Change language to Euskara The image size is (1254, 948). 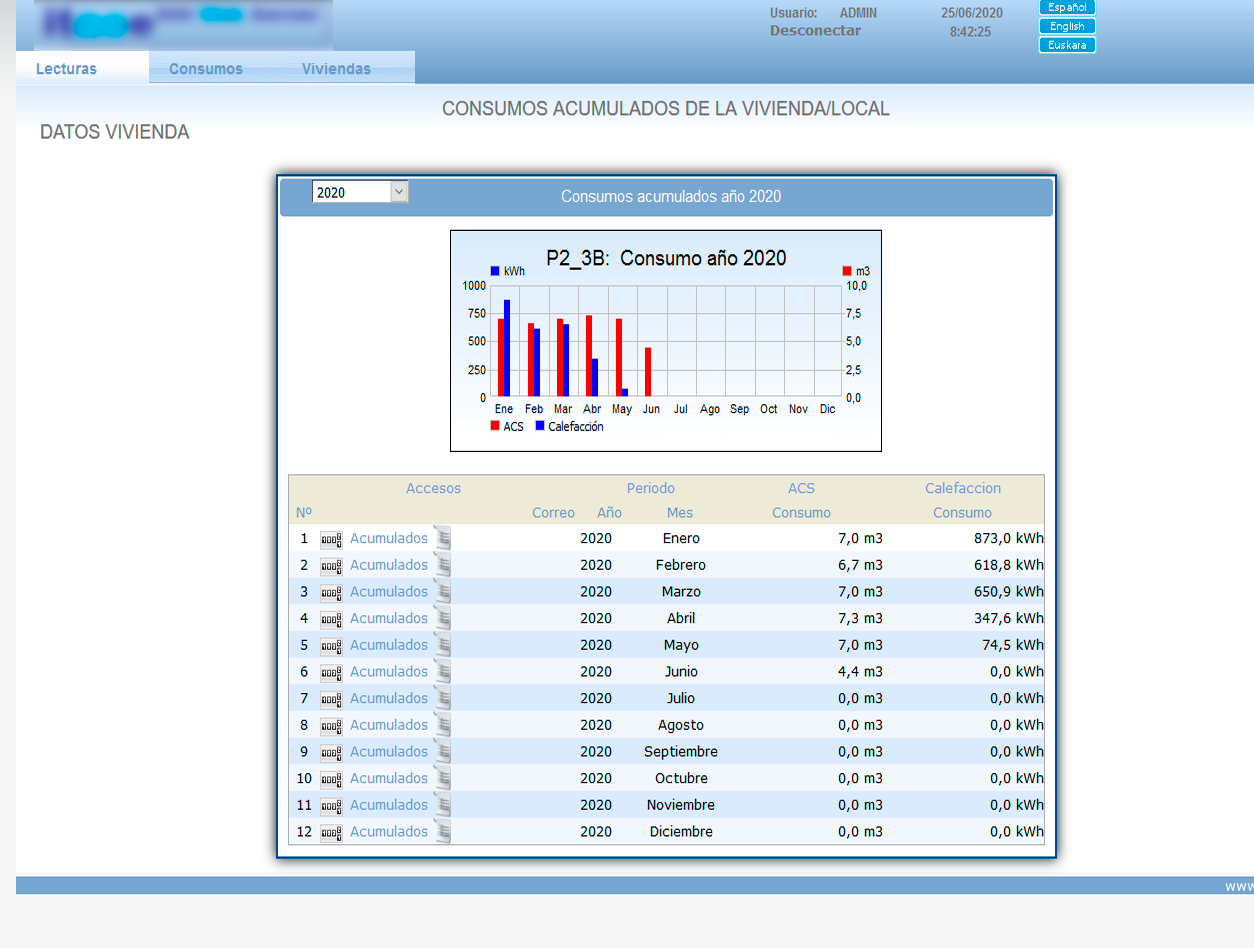point(1067,45)
